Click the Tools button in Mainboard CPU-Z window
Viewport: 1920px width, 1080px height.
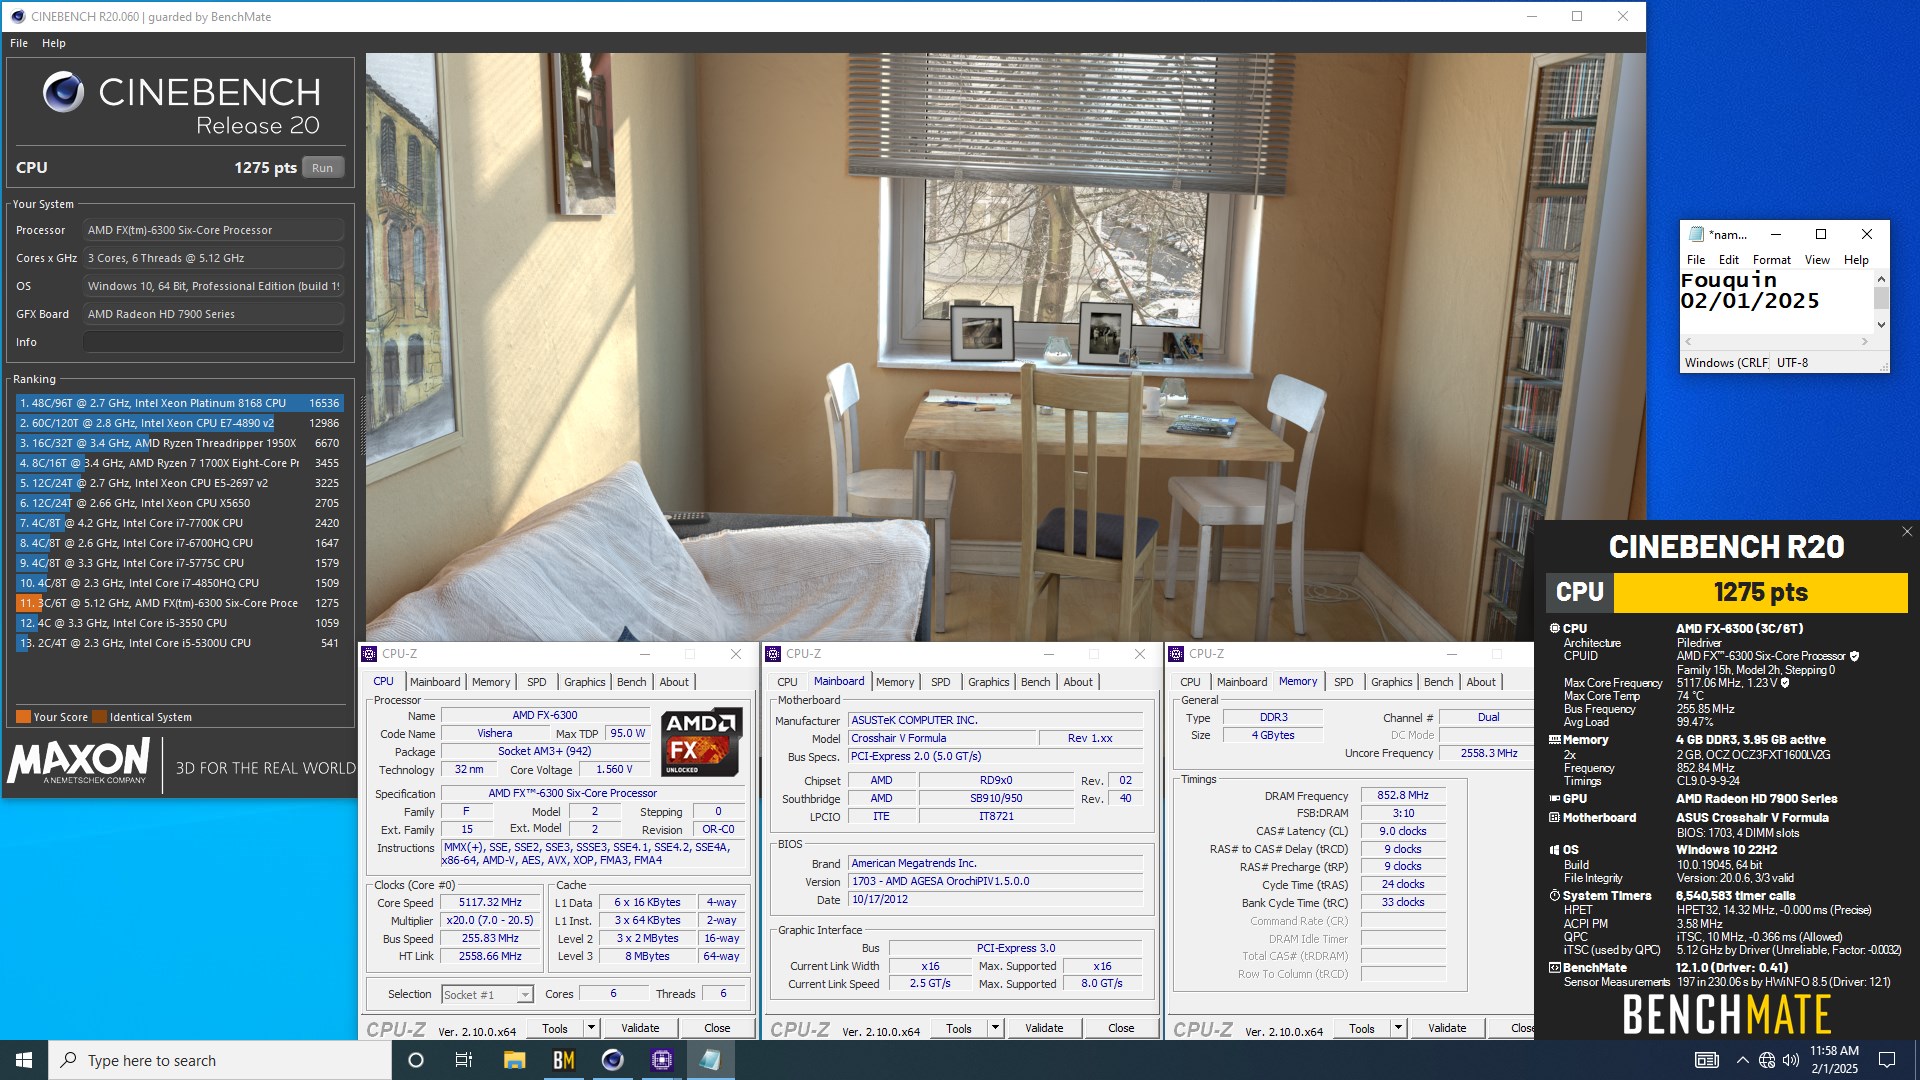(959, 1028)
